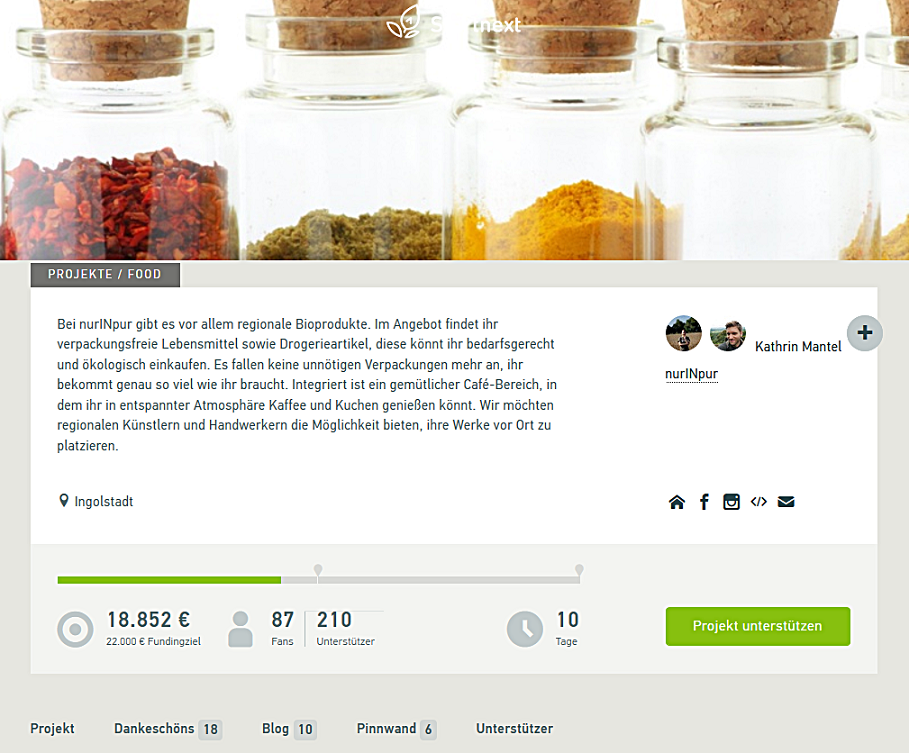Image resolution: width=909 pixels, height=753 pixels.
Task: Open the second team member avatar
Action: 728,335
